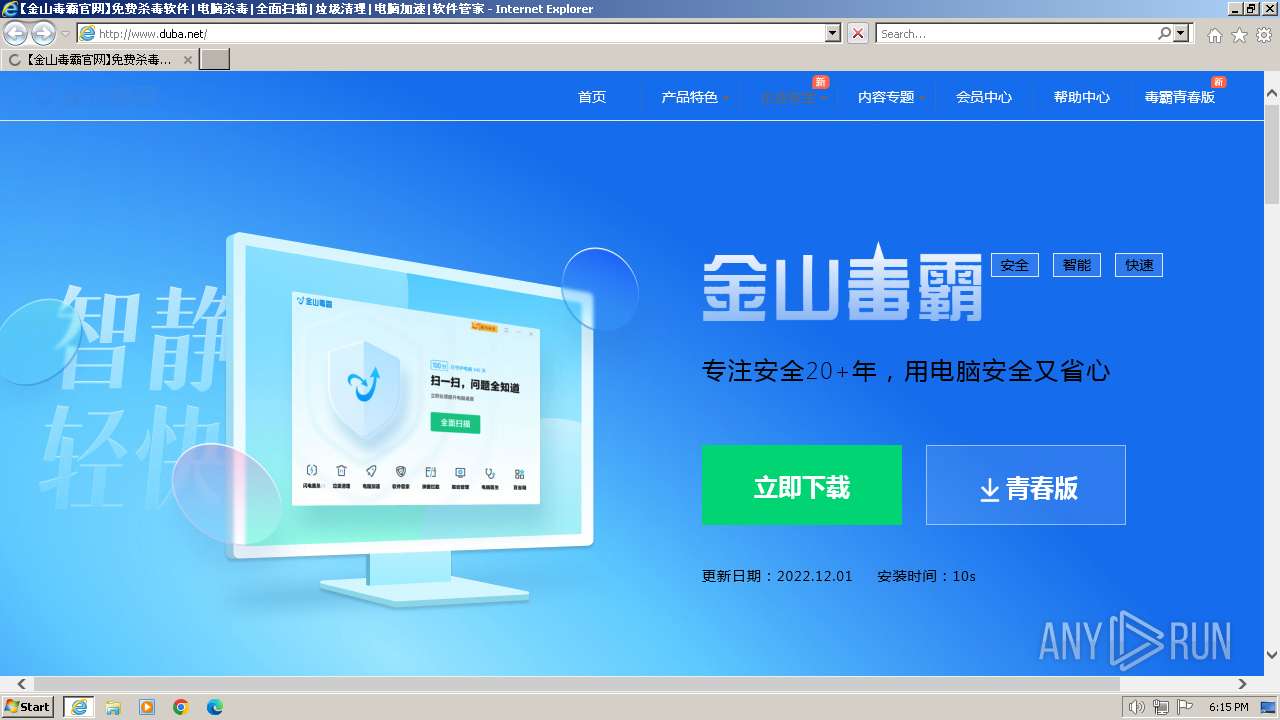The image size is (1280, 720).
Task: Click the IE Search box
Action: point(1016,33)
